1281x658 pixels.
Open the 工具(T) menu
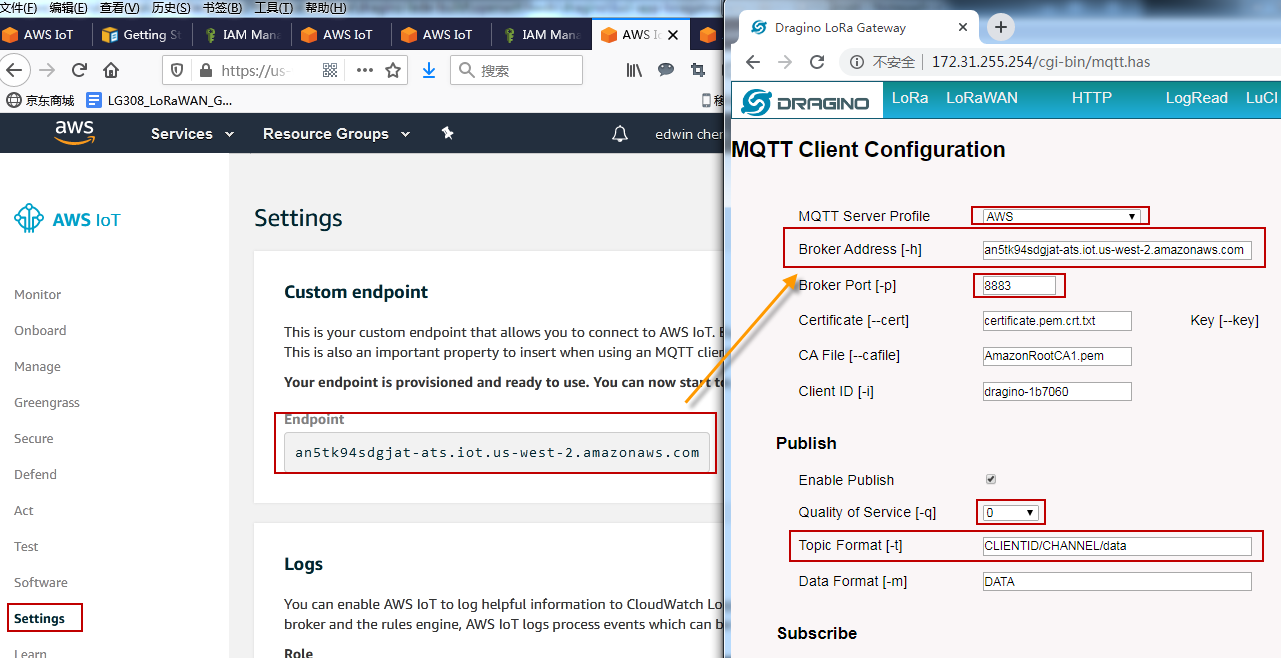(274, 8)
